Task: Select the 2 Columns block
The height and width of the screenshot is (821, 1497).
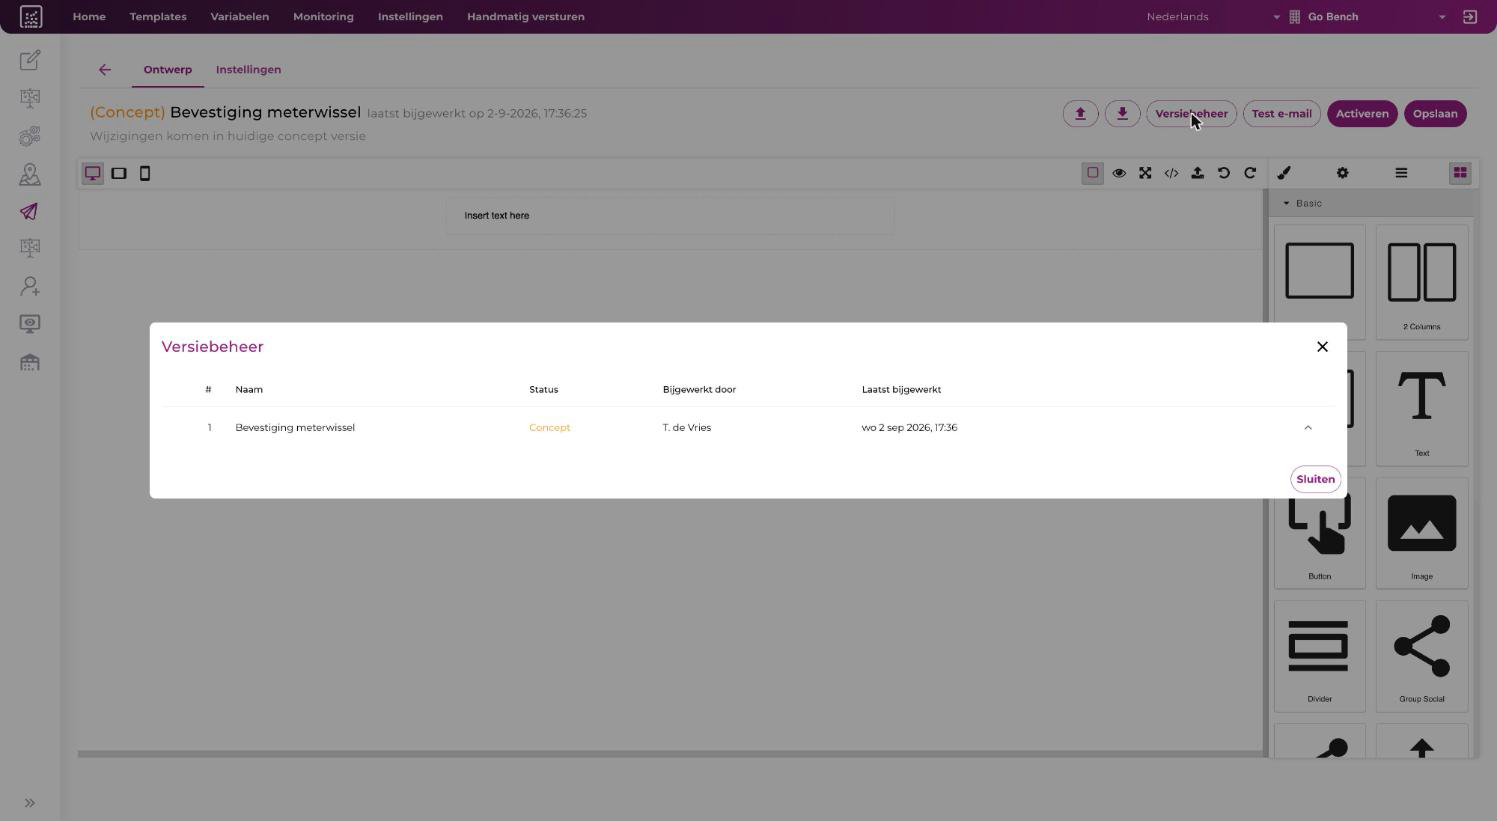Action: [x=1421, y=282]
